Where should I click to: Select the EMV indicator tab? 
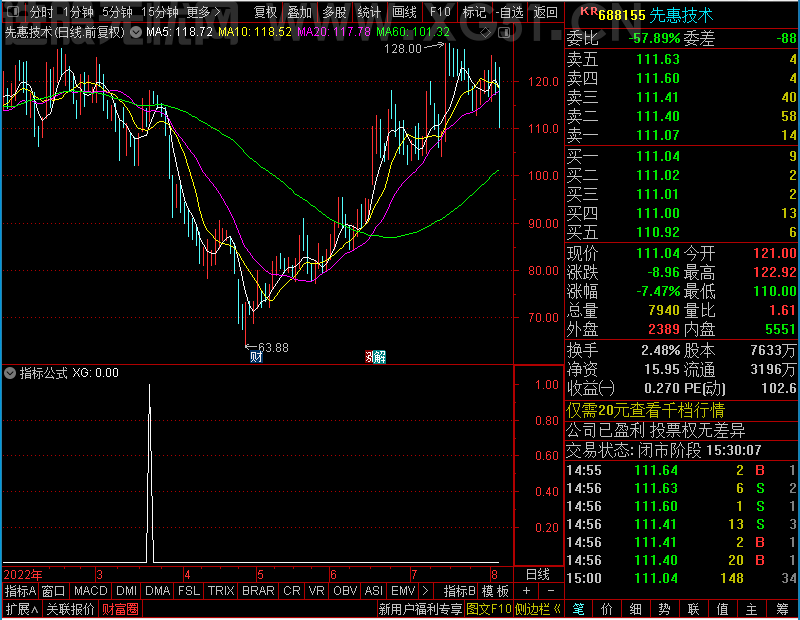coord(403,591)
